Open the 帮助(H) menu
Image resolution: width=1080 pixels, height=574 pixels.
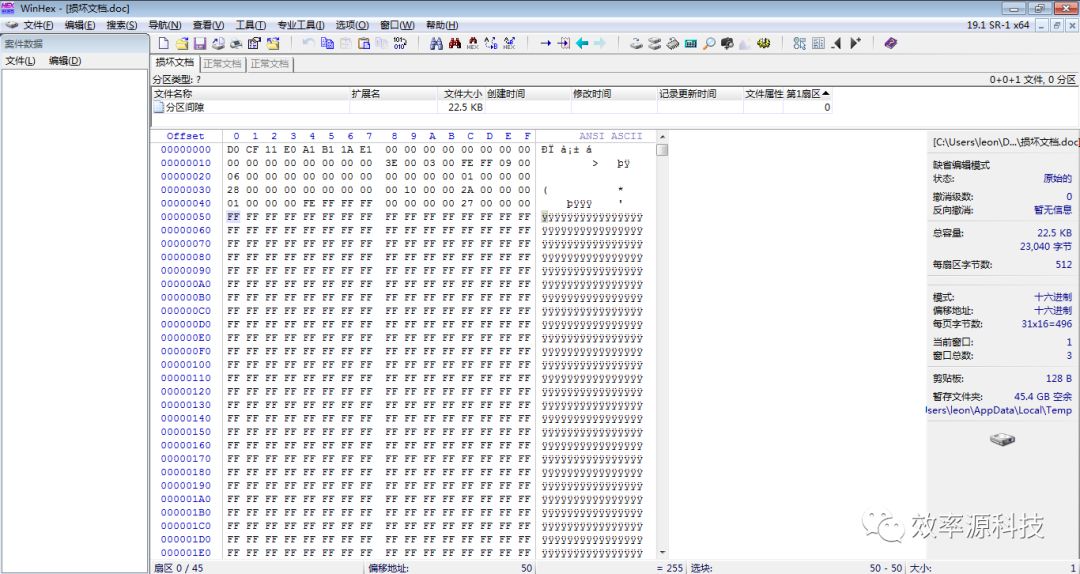(x=442, y=25)
